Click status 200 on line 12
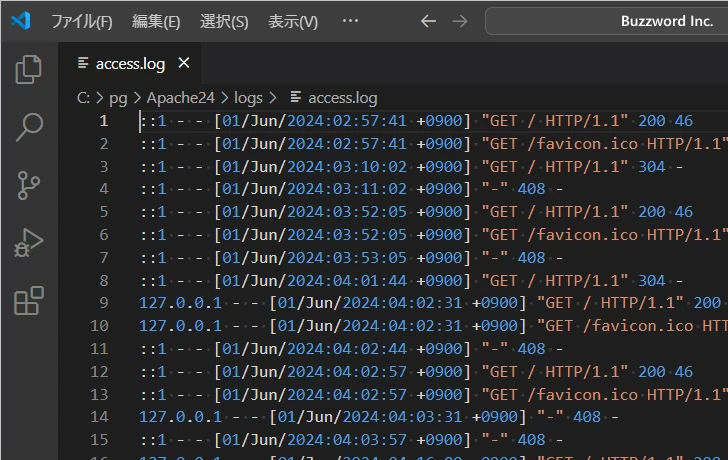728x460 pixels. [652, 371]
